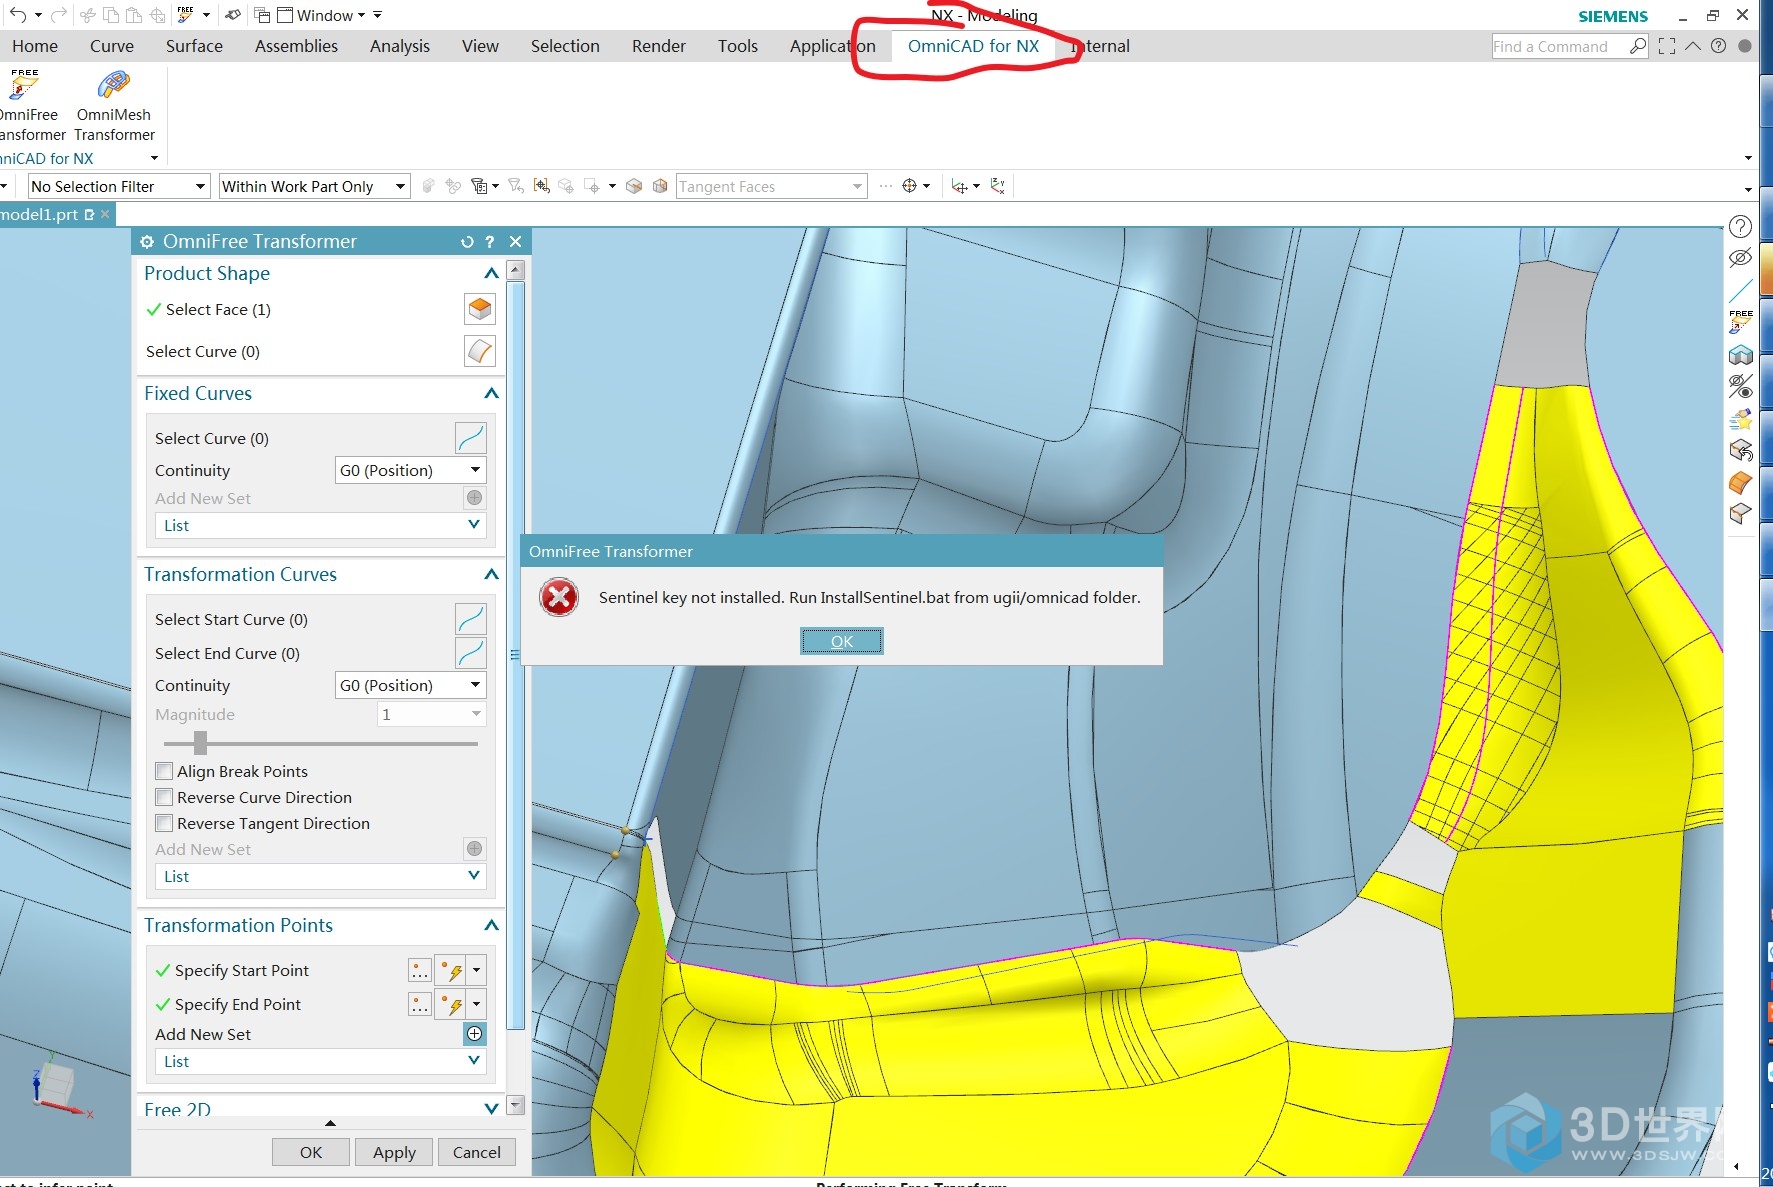1773x1187 pixels.
Task: Click the help question mark in right sidebar
Action: click(x=1741, y=227)
